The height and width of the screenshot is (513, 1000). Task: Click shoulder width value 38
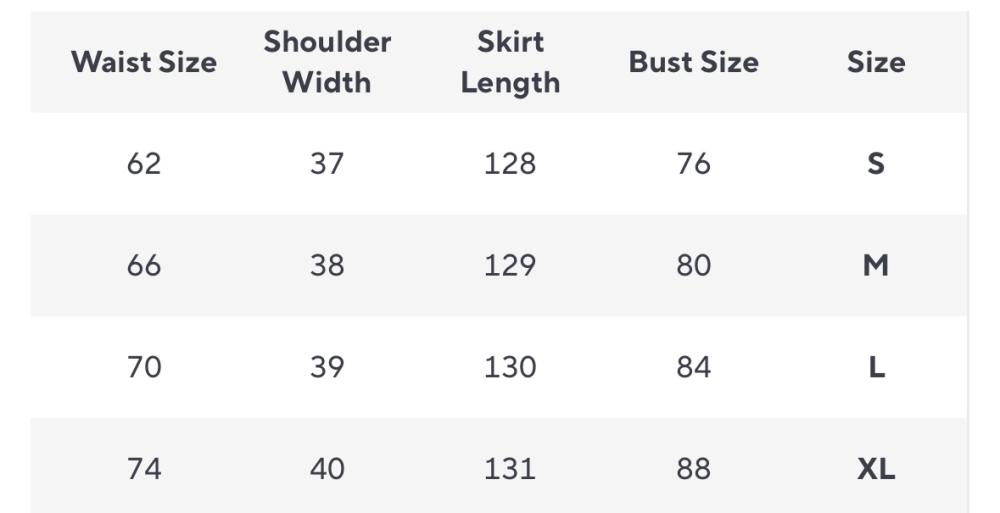click(x=327, y=265)
